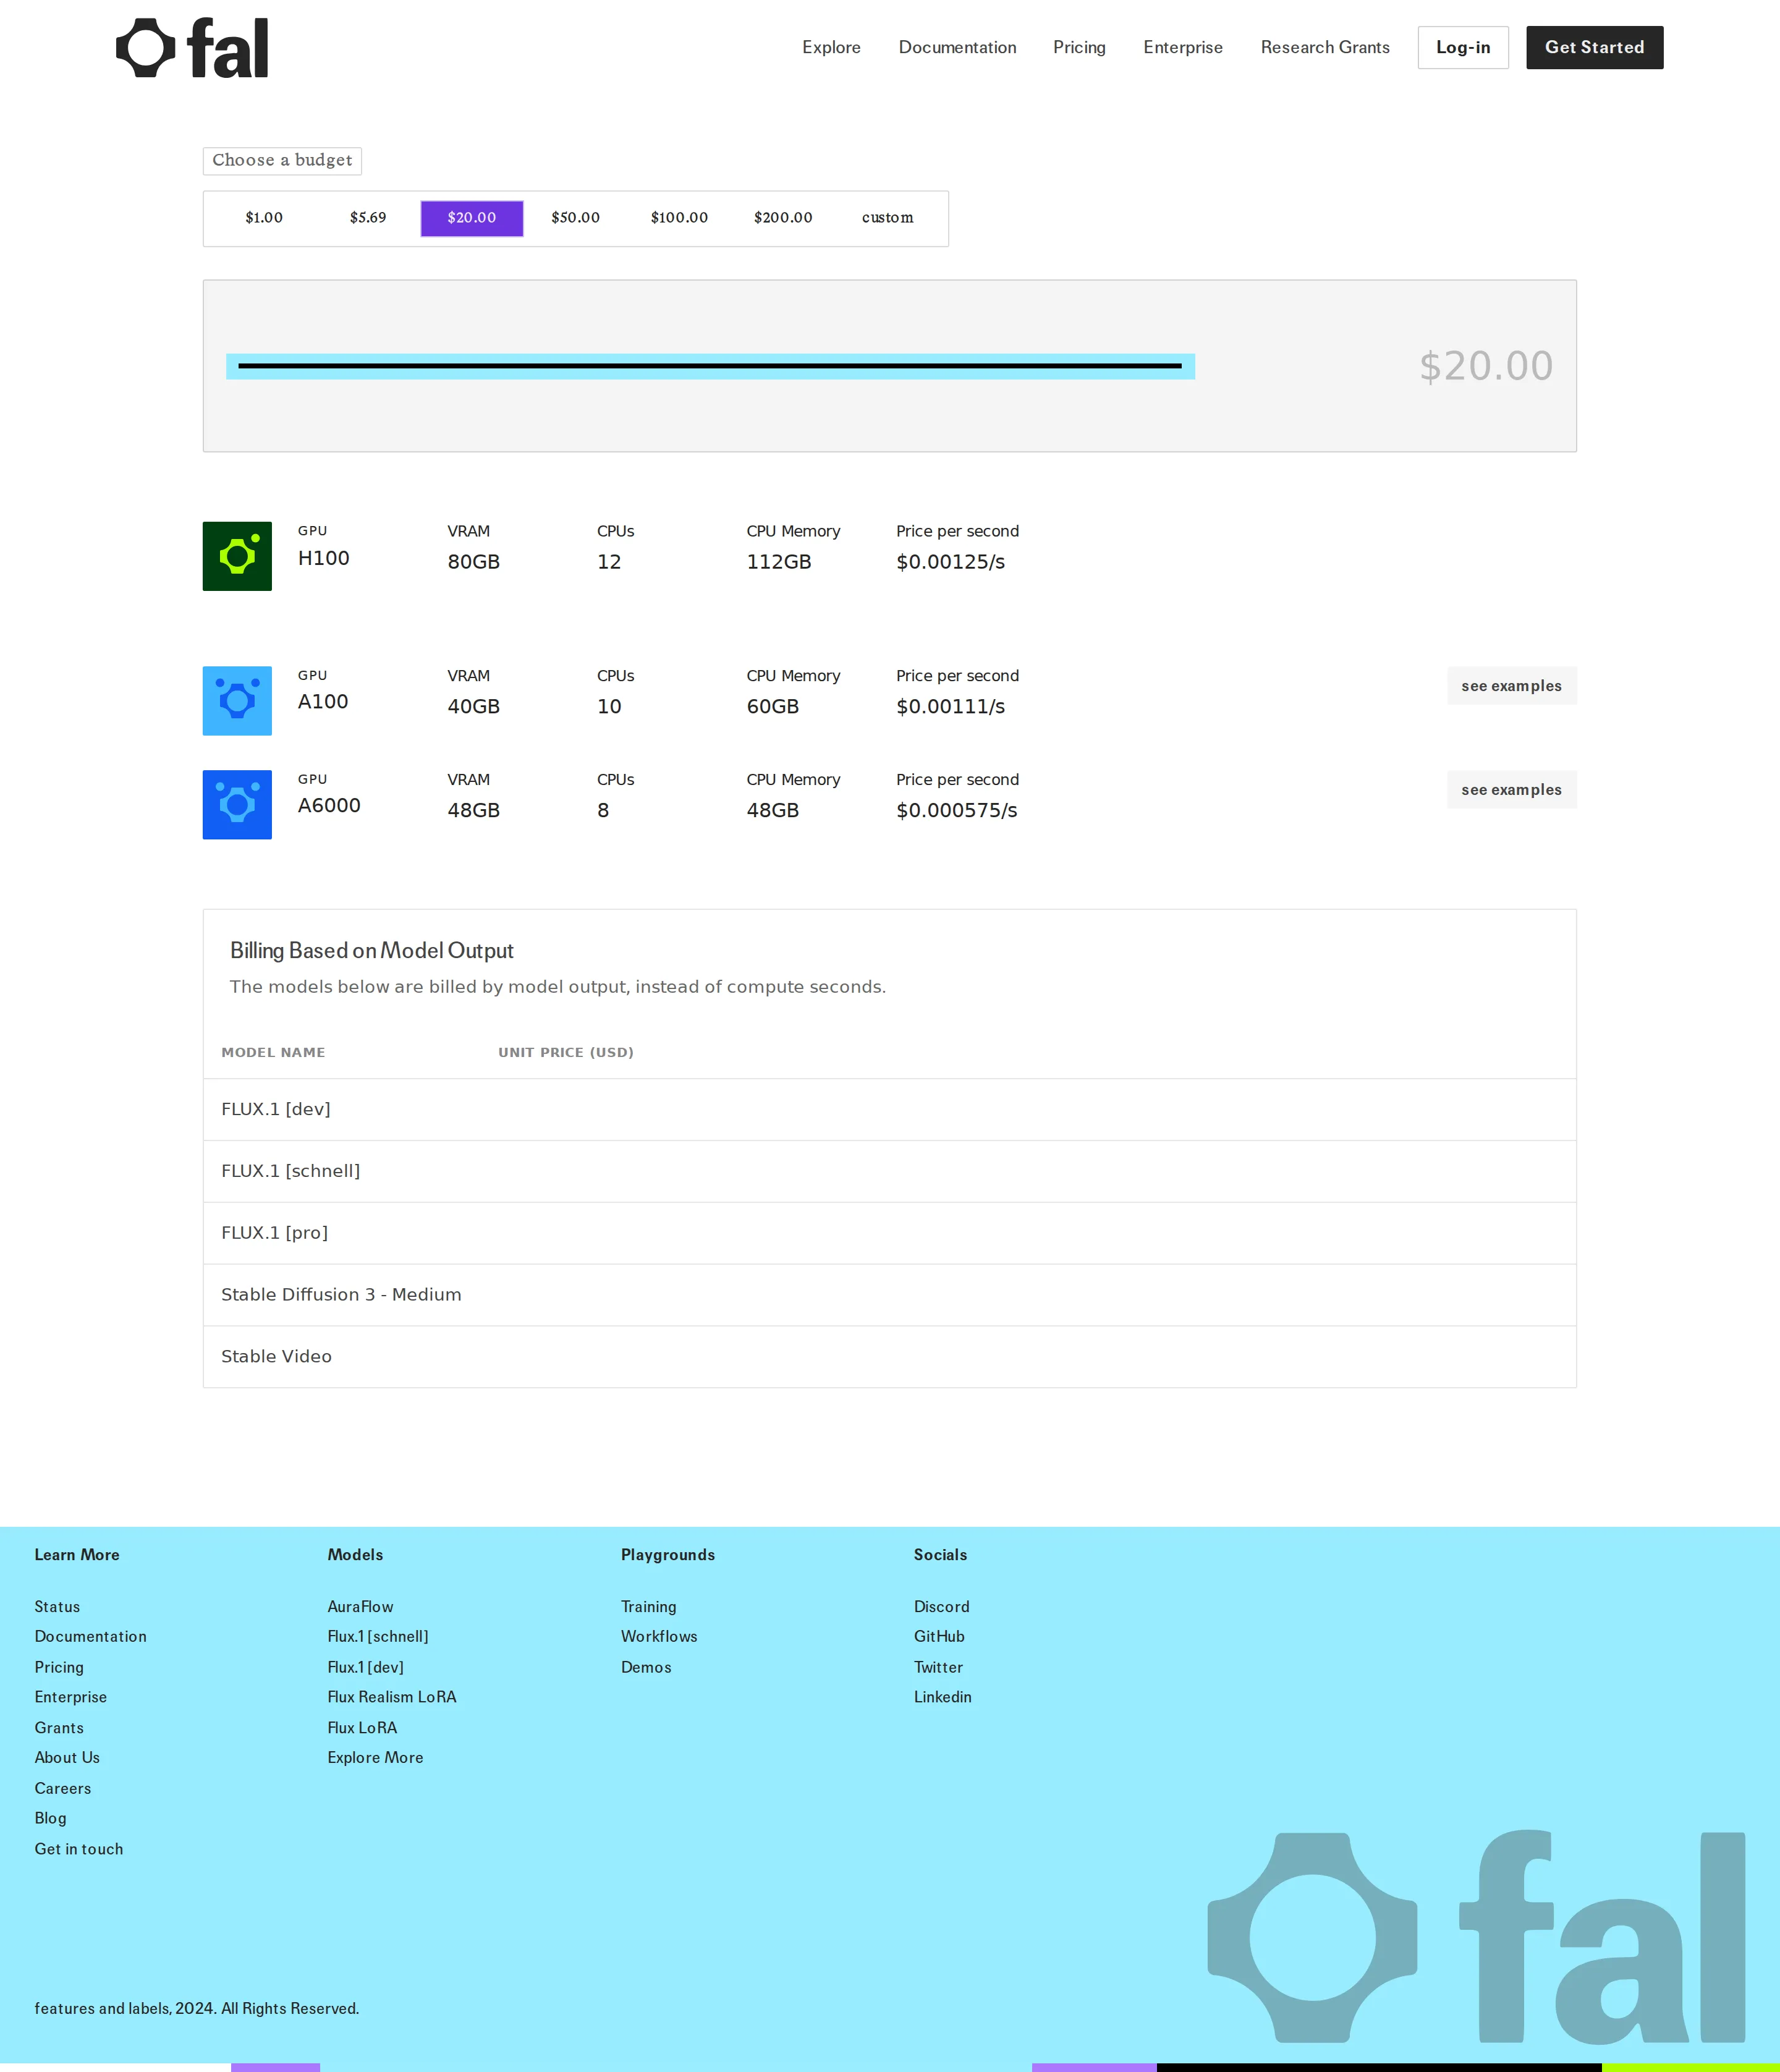Click Stable Diffusion 3 - Medium row
This screenshot has width=1780, height=2072.
click(x=890, y=1296)
